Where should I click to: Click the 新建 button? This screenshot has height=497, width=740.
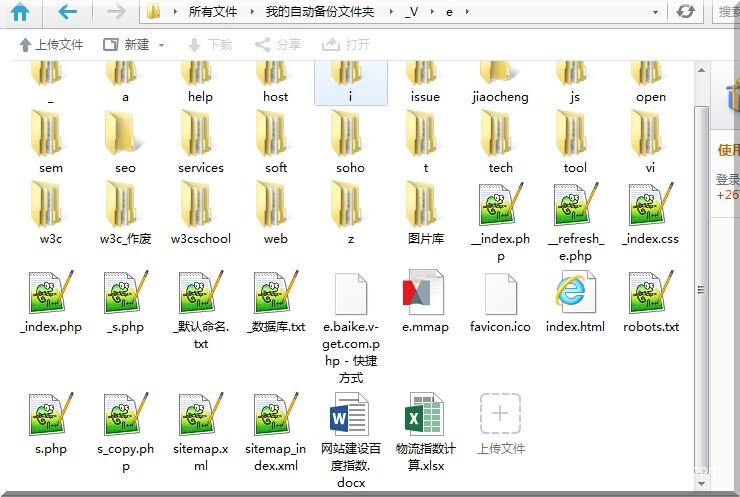[x=126, y=45]
